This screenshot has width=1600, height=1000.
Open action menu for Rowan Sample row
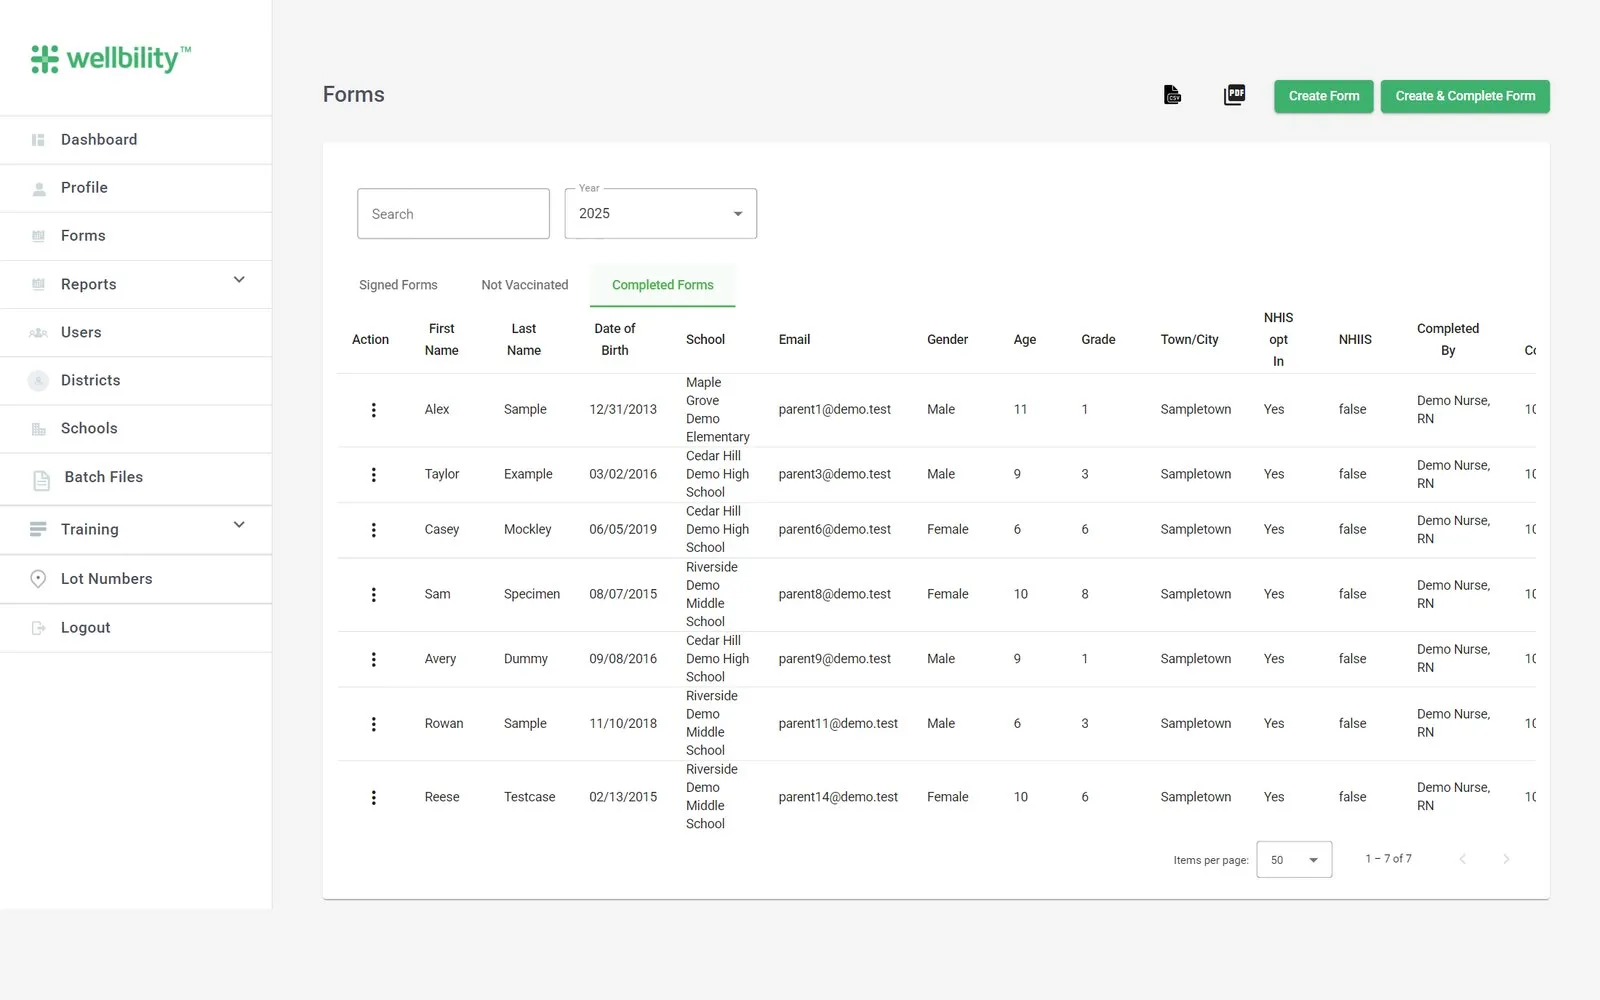tap(374, 724)
